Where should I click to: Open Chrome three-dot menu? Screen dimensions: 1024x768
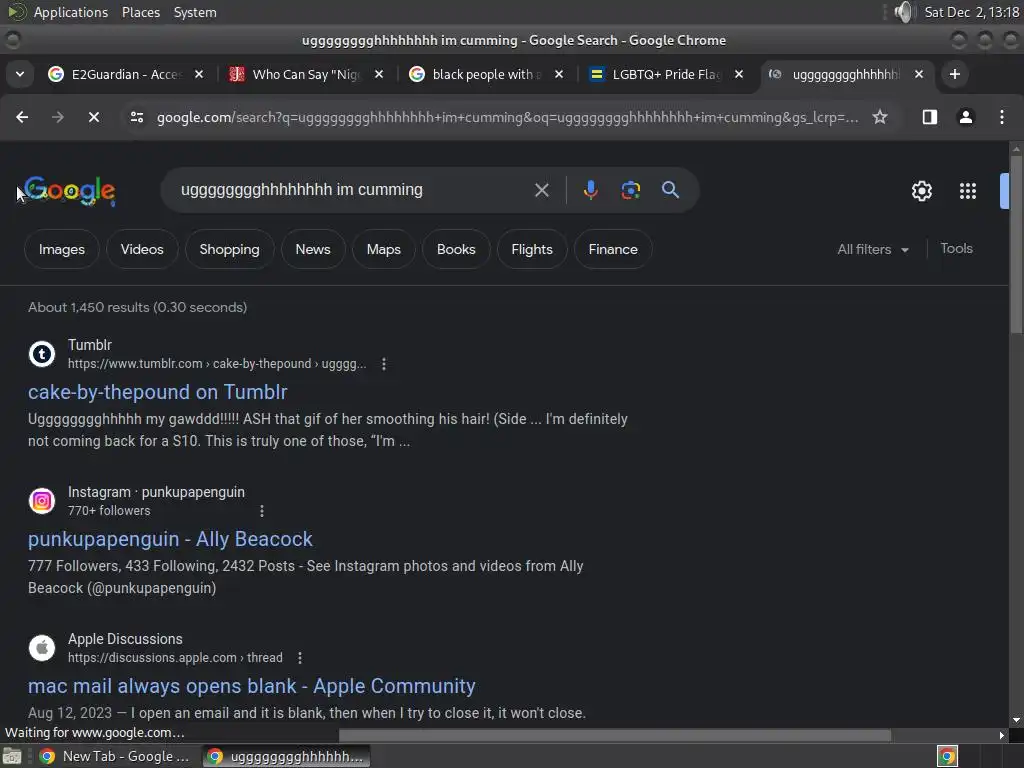(x=1002, y=117)
